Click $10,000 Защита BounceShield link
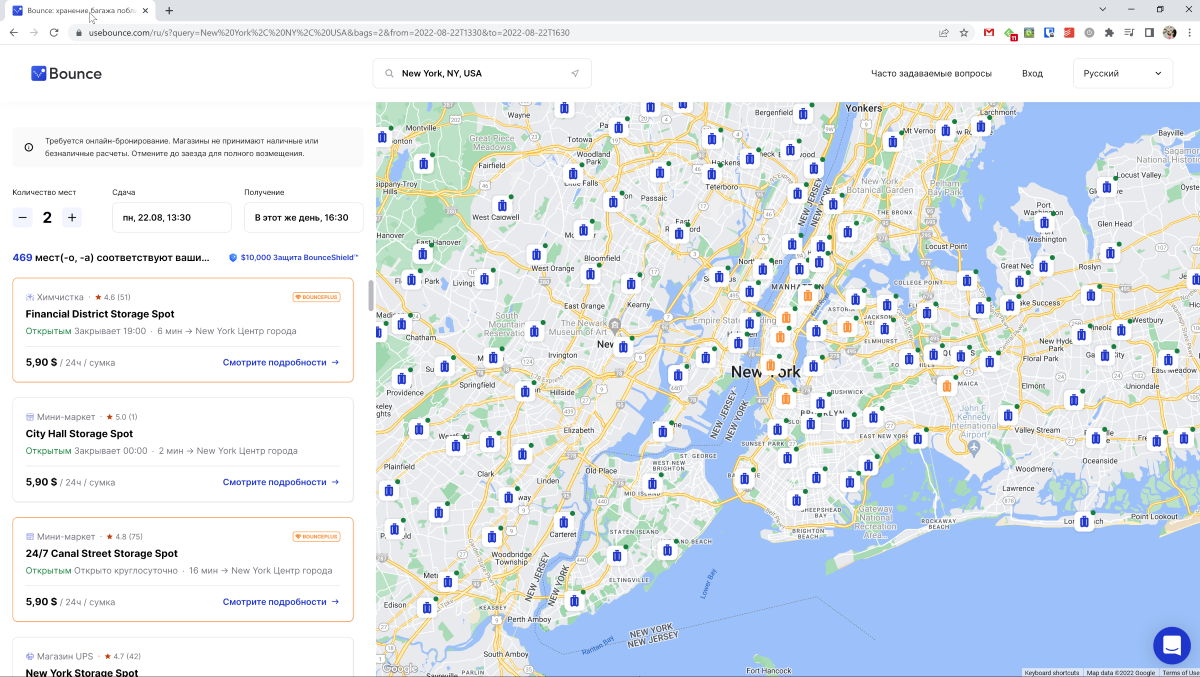This screenshot has height=677, width=1200. (x=293, y=257)
